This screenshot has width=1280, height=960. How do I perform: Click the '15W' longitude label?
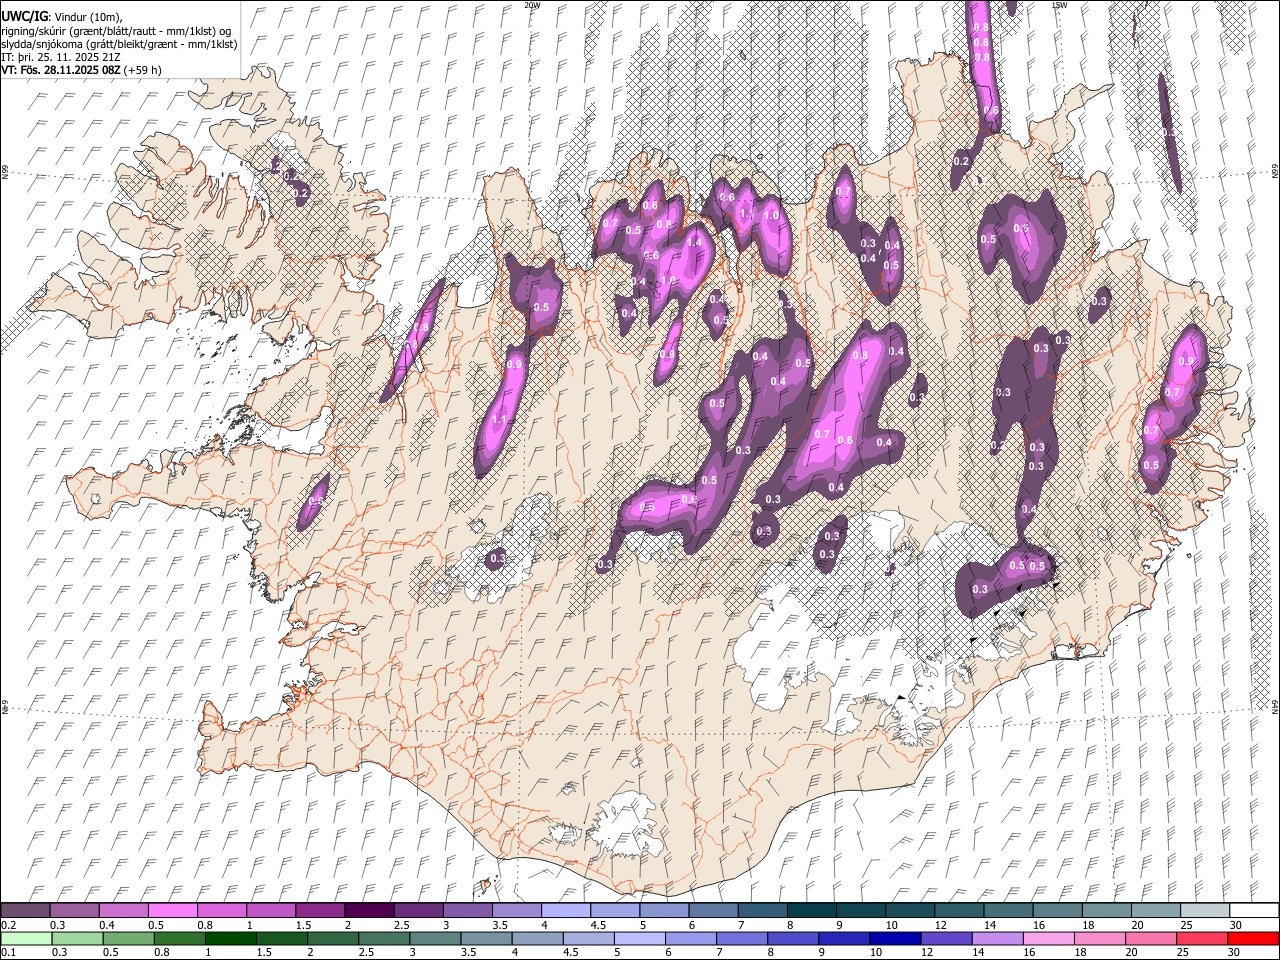click(x=1060, y=5)
